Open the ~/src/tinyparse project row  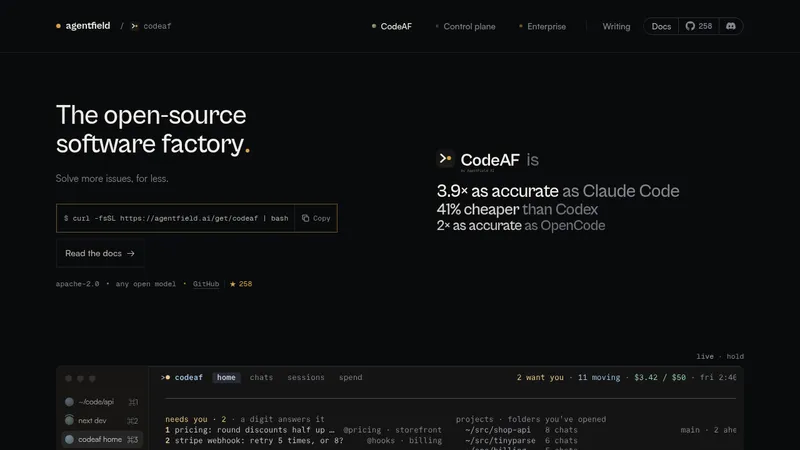pyautogui.click(x=521, y=440)
